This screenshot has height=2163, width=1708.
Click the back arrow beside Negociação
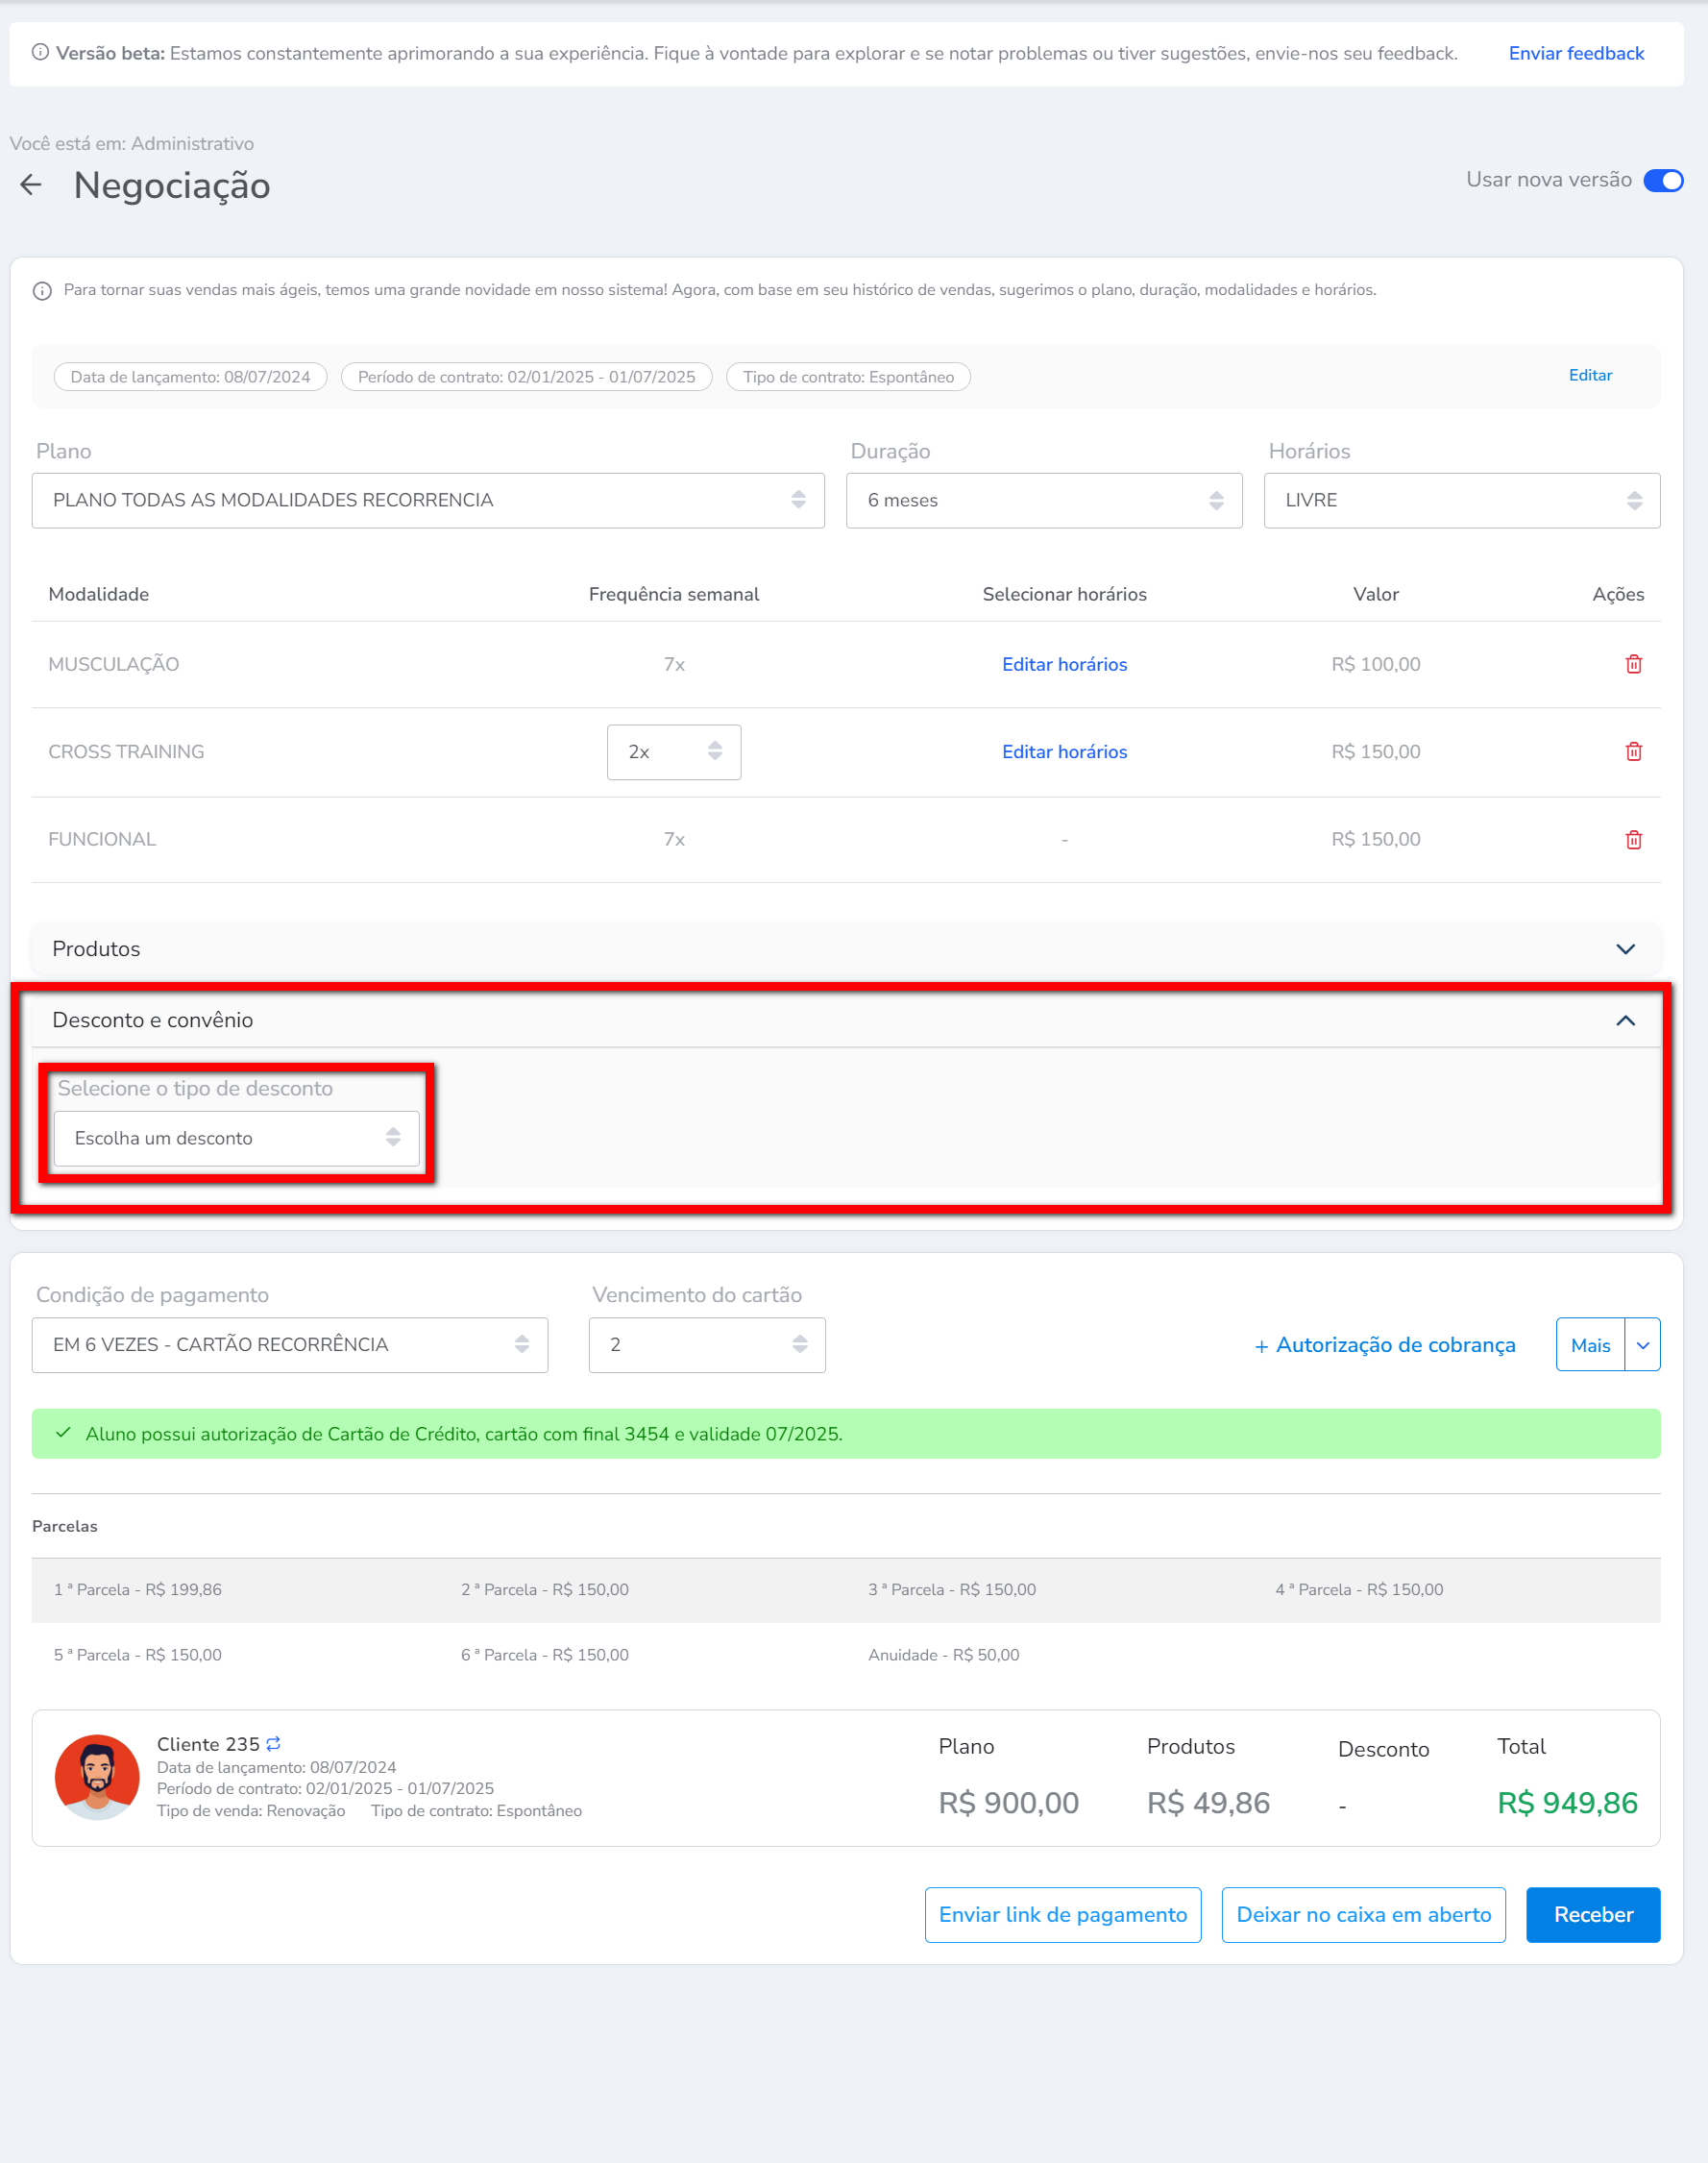tap(31, 185)
